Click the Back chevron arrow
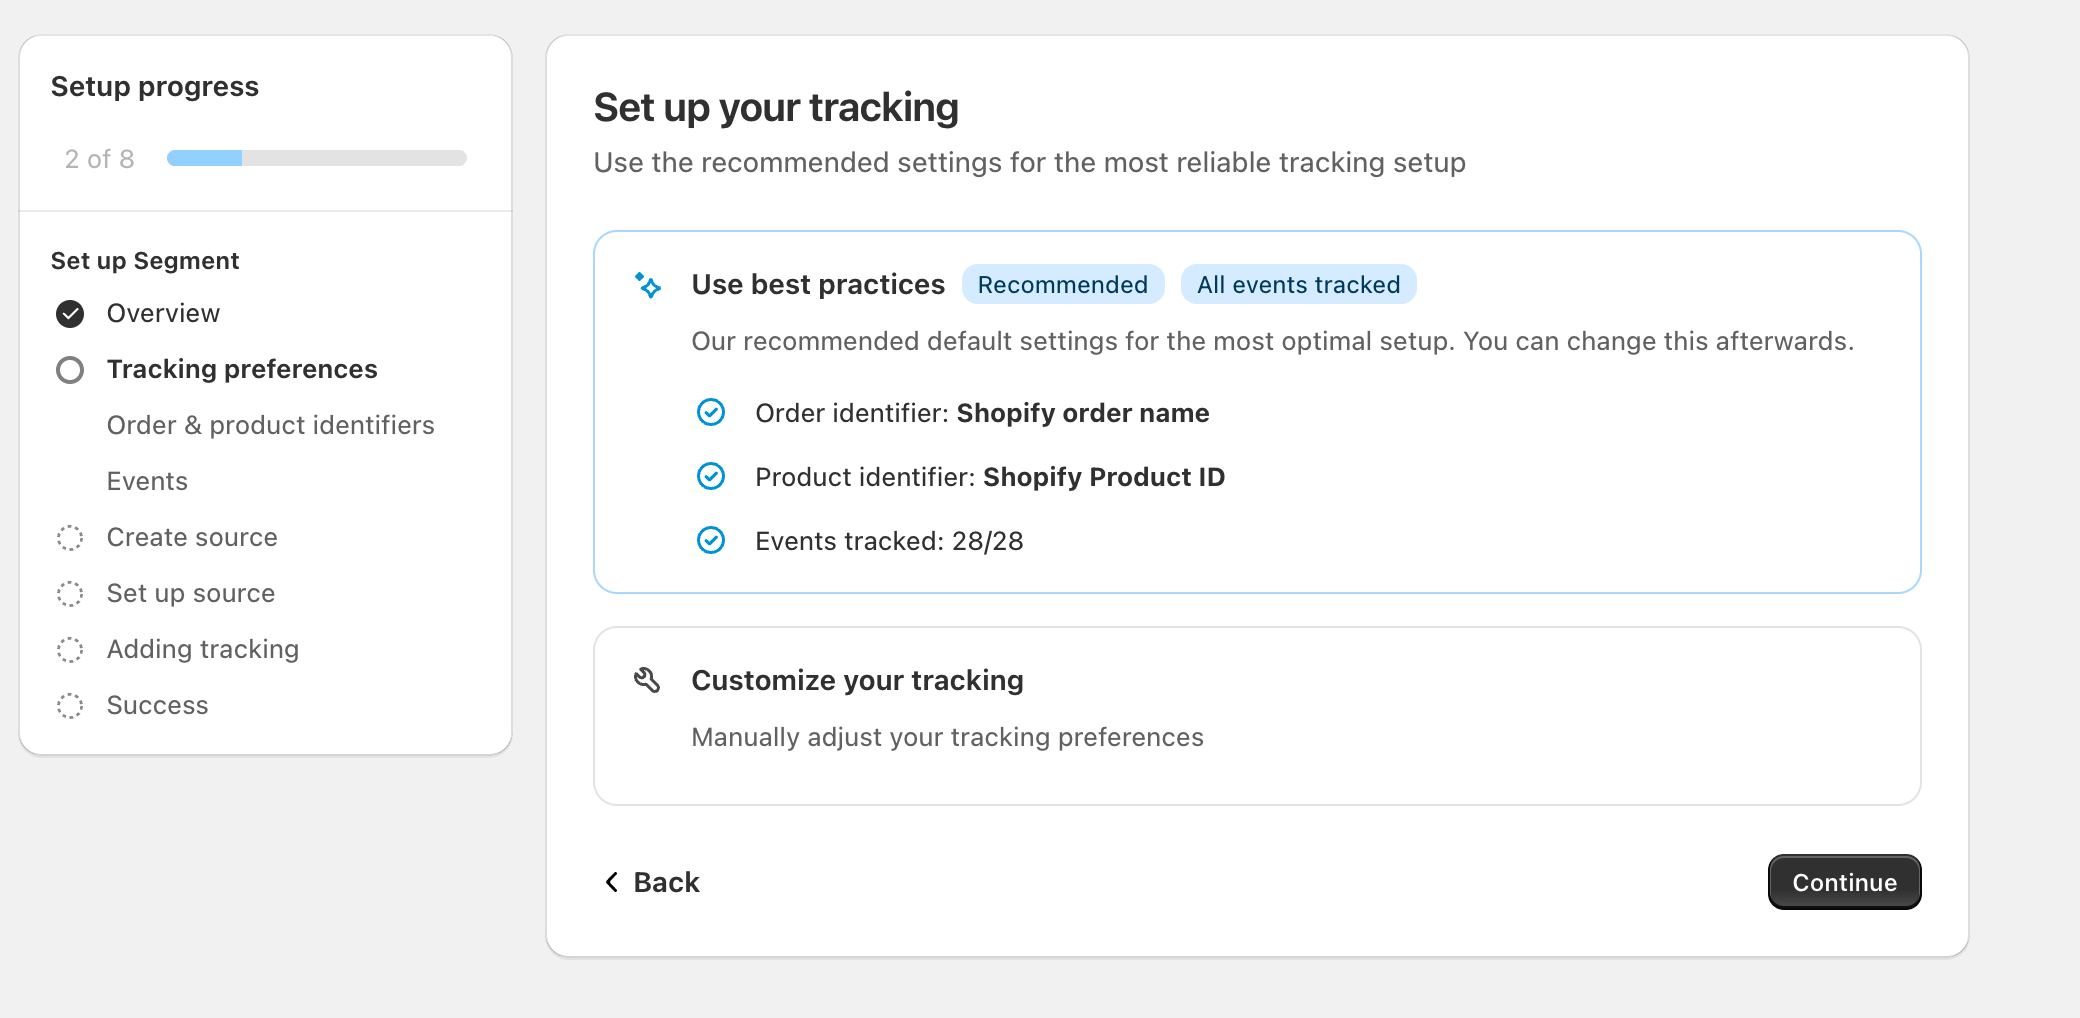The image size is (2080, 1018). coord(612,882)
